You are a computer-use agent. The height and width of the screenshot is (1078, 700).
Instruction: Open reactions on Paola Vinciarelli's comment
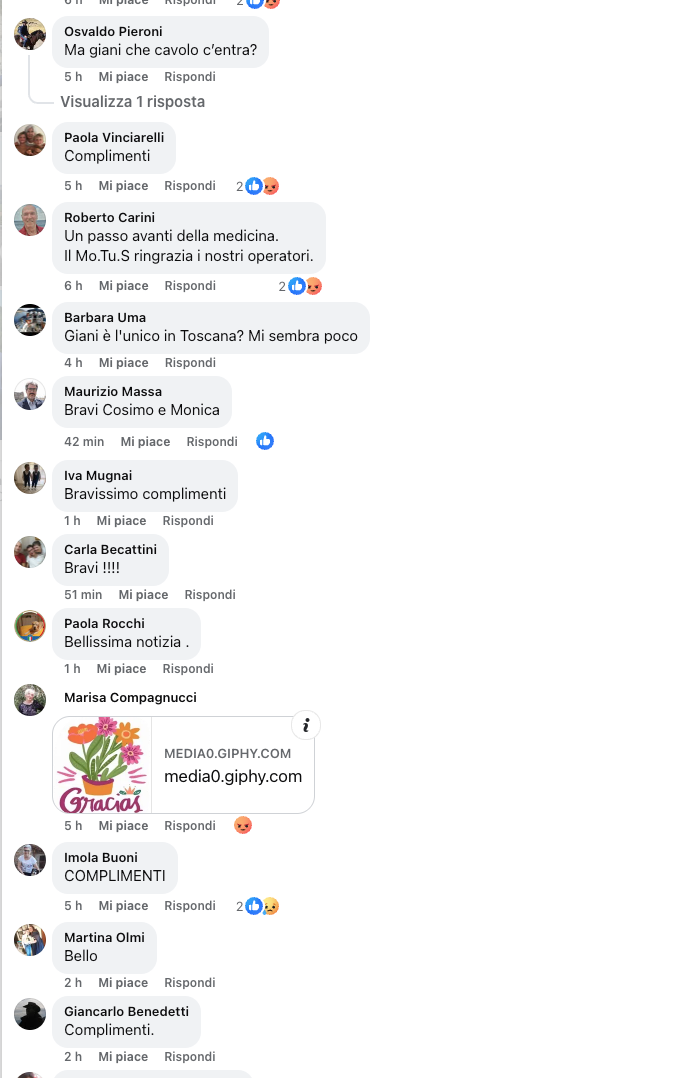point(257,186)
